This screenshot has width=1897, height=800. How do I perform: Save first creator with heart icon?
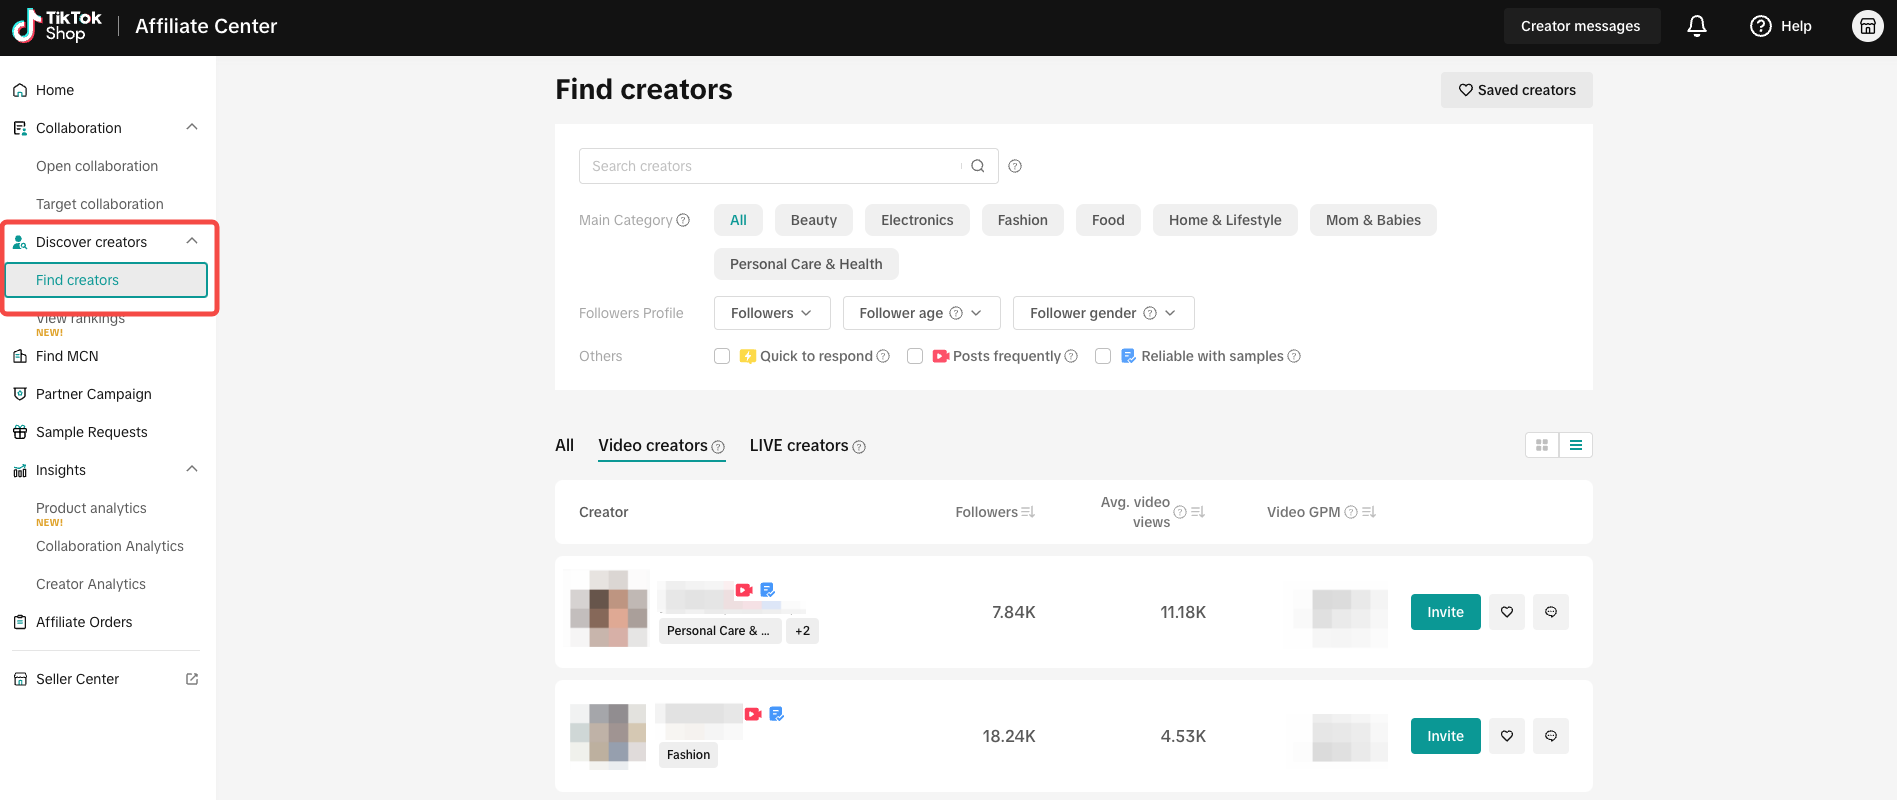[1507, 612]
